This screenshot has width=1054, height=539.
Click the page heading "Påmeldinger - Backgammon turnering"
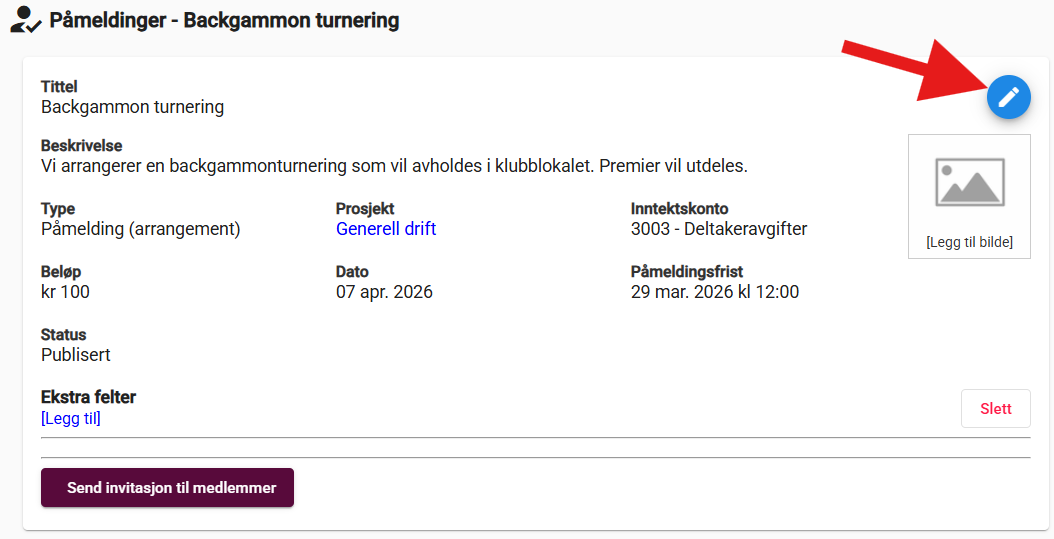tap(224, 20)
